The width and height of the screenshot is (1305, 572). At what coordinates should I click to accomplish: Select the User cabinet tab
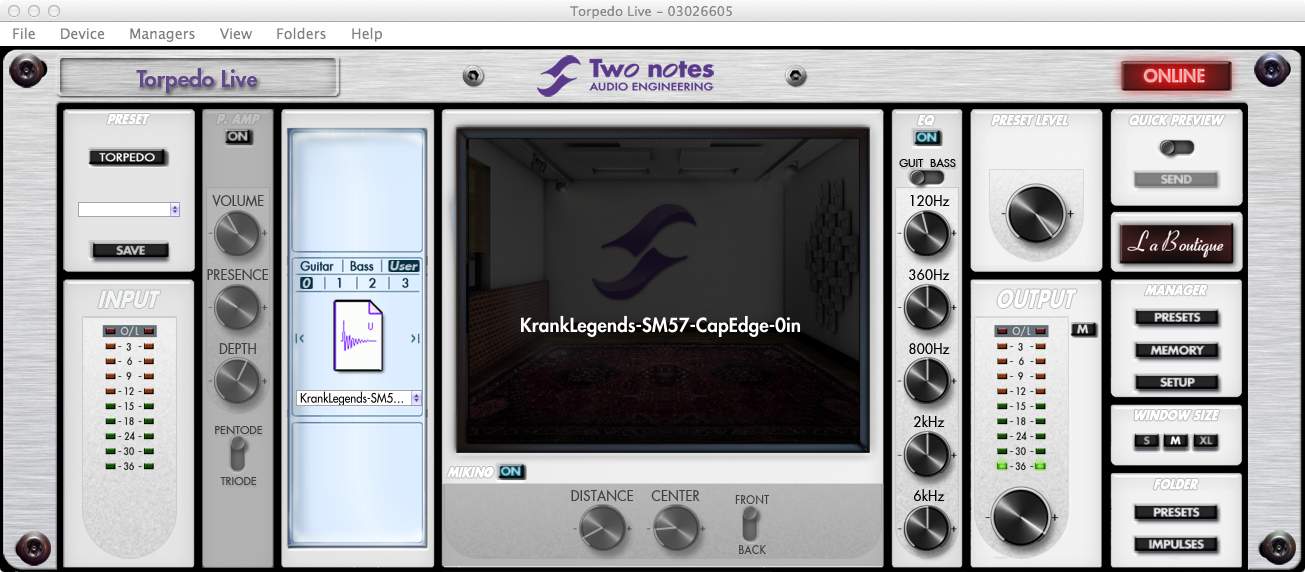pos(403,266)
